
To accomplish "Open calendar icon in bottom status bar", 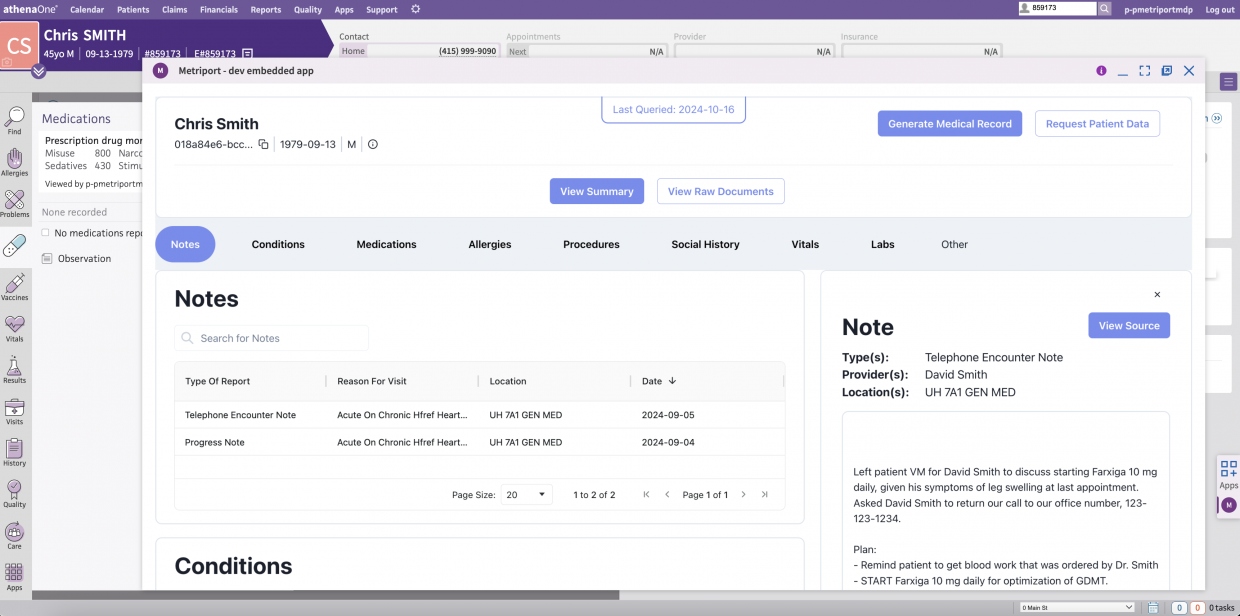I will pyautogui.click(x=1153, y=607).
